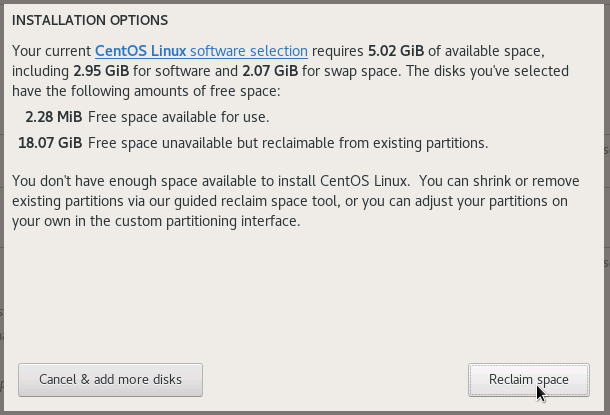Click the INSTALLATION OPTIONS heading
Viewport: 610px width, 415px height.
point(90,20)
